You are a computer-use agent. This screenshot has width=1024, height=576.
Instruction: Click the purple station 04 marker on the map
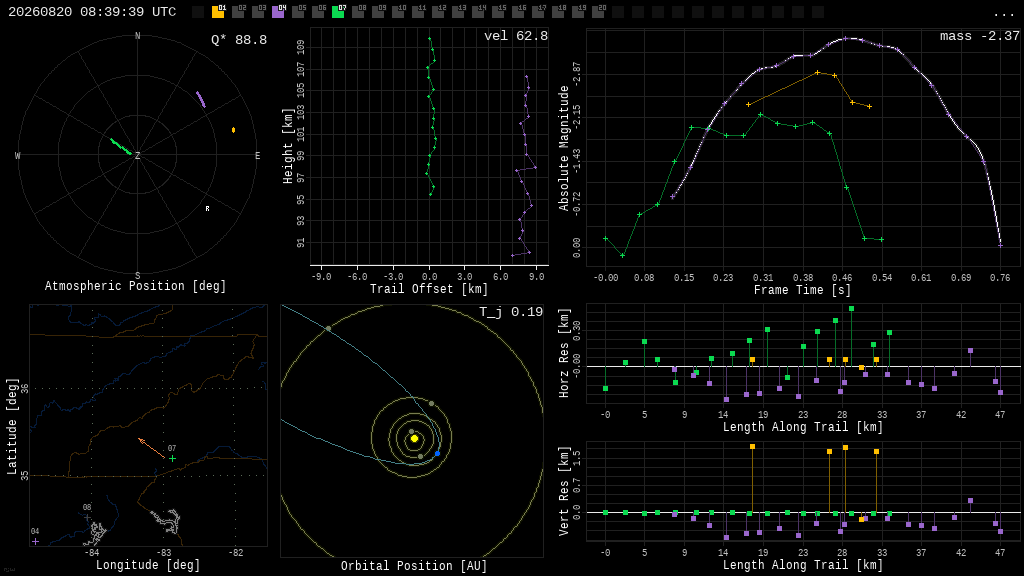click(x=35, y=541)
